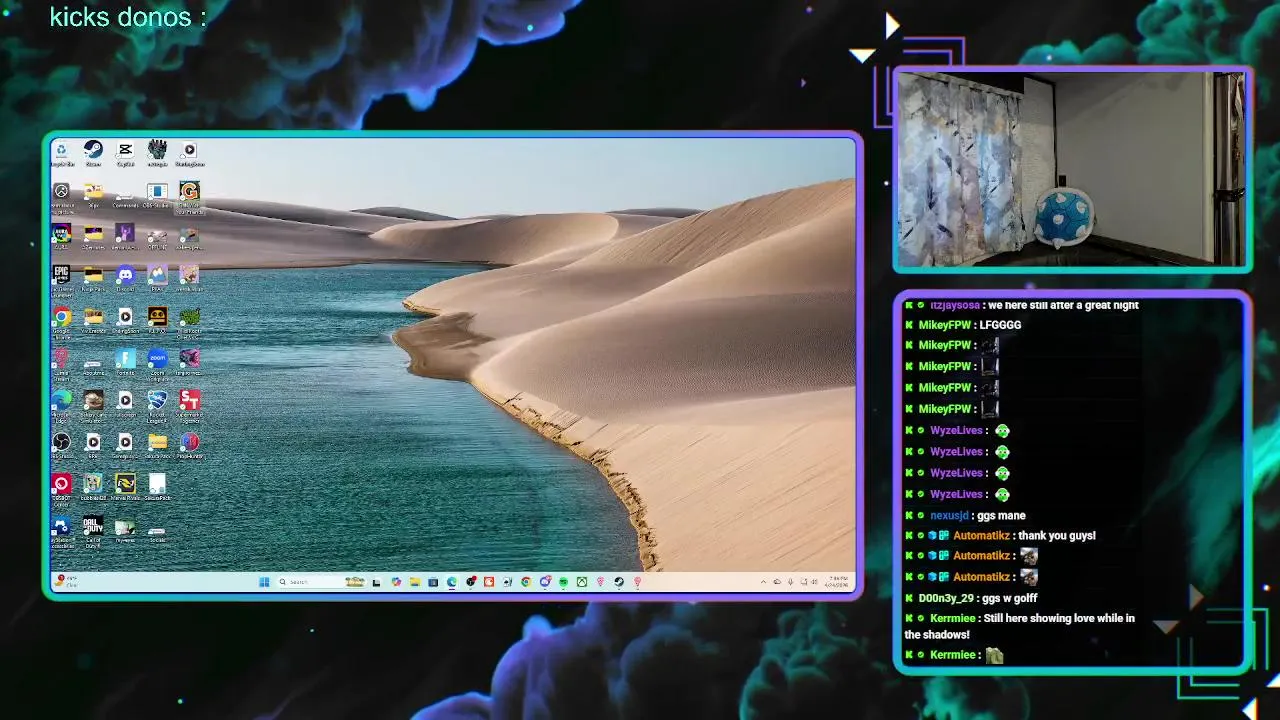Image resolution: width=1280 pixels, height=720 pixels.
Task: Click D00n3y_29's "ggs w golff" message
Action: [1009, 598]
